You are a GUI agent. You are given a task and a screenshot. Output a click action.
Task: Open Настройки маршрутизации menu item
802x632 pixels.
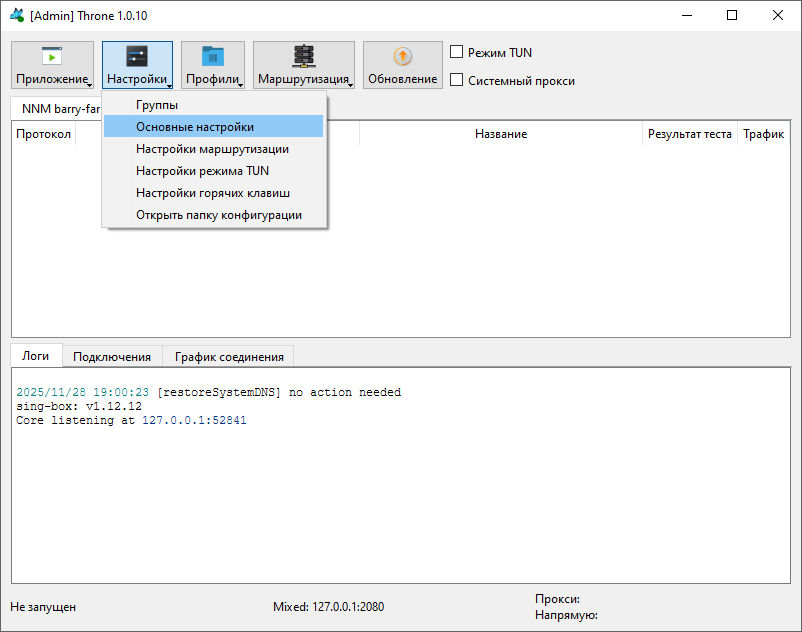[x=213, y=149]
